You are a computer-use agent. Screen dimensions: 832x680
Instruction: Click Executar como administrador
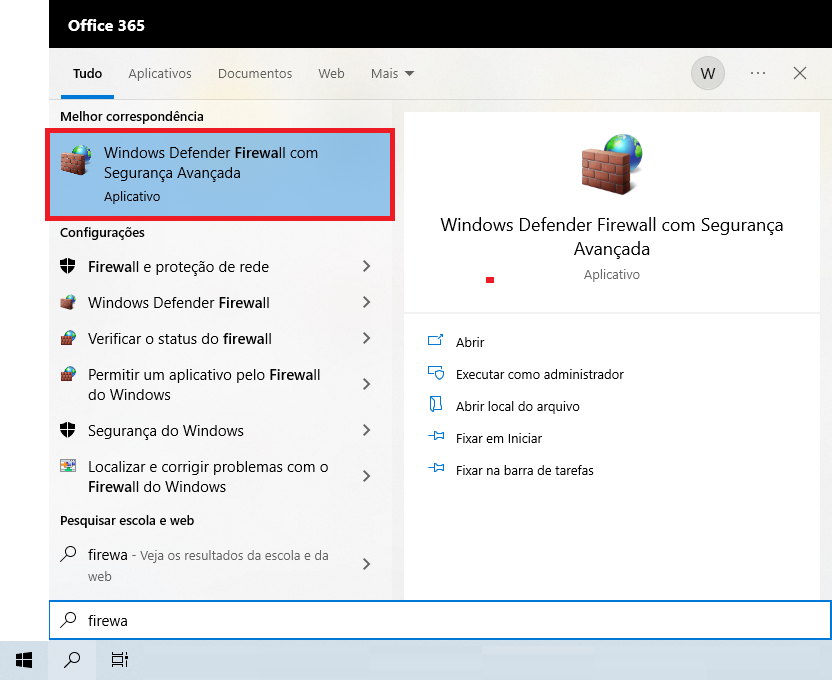[x=539, y=374]
